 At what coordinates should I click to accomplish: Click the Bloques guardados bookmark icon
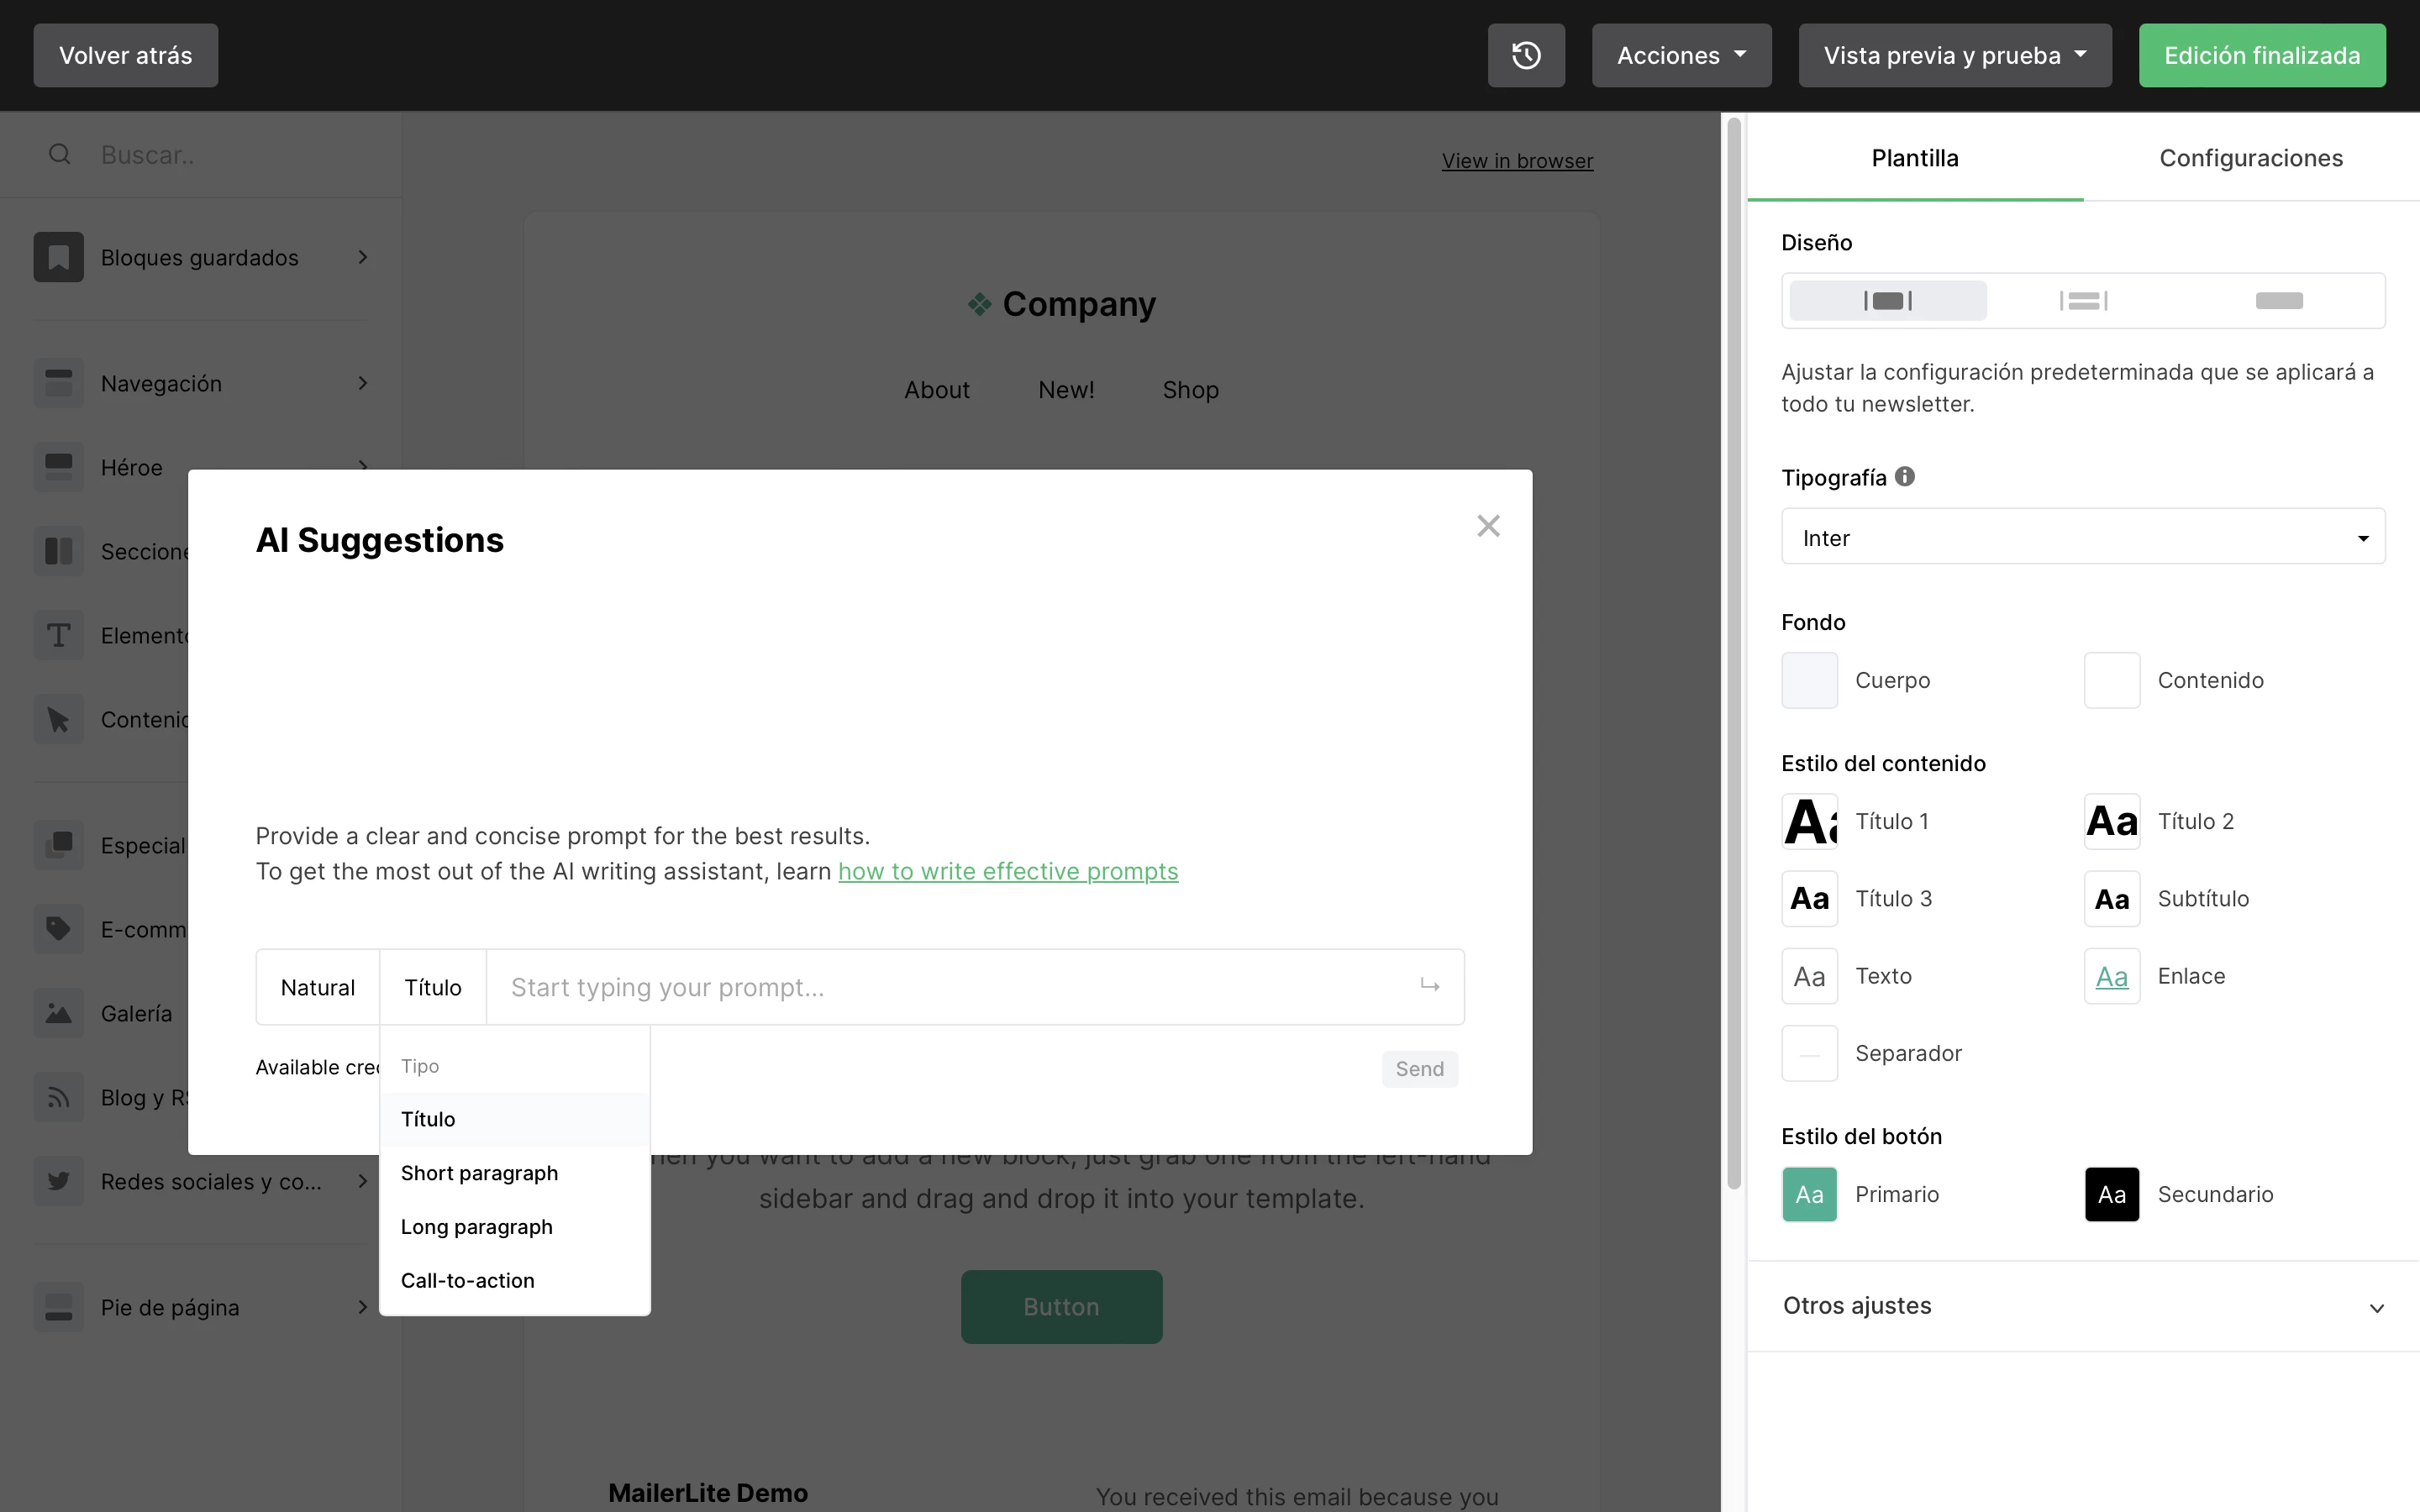[58, 257]
